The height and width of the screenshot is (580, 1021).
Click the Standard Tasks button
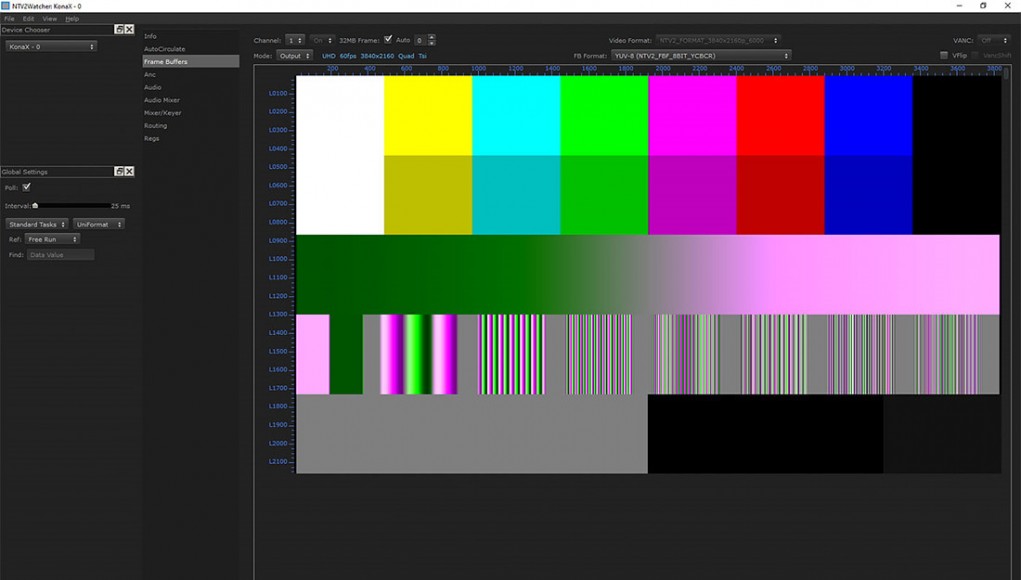pos(37,224)
